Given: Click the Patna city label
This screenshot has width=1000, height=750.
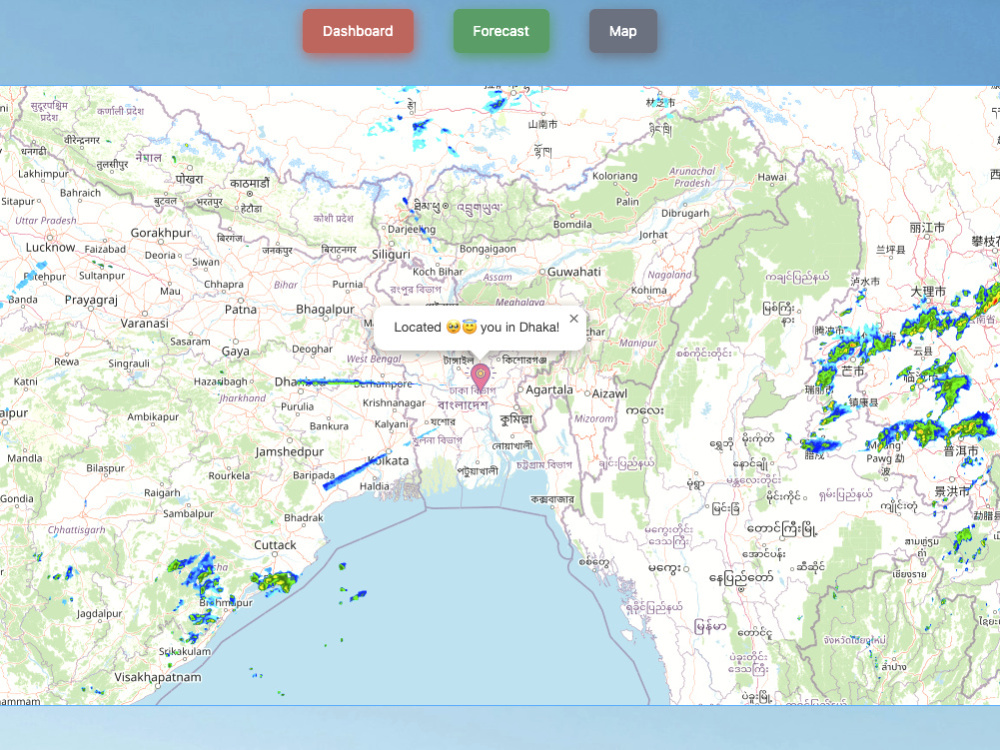Looking at the screenshot, I should 240,309.
